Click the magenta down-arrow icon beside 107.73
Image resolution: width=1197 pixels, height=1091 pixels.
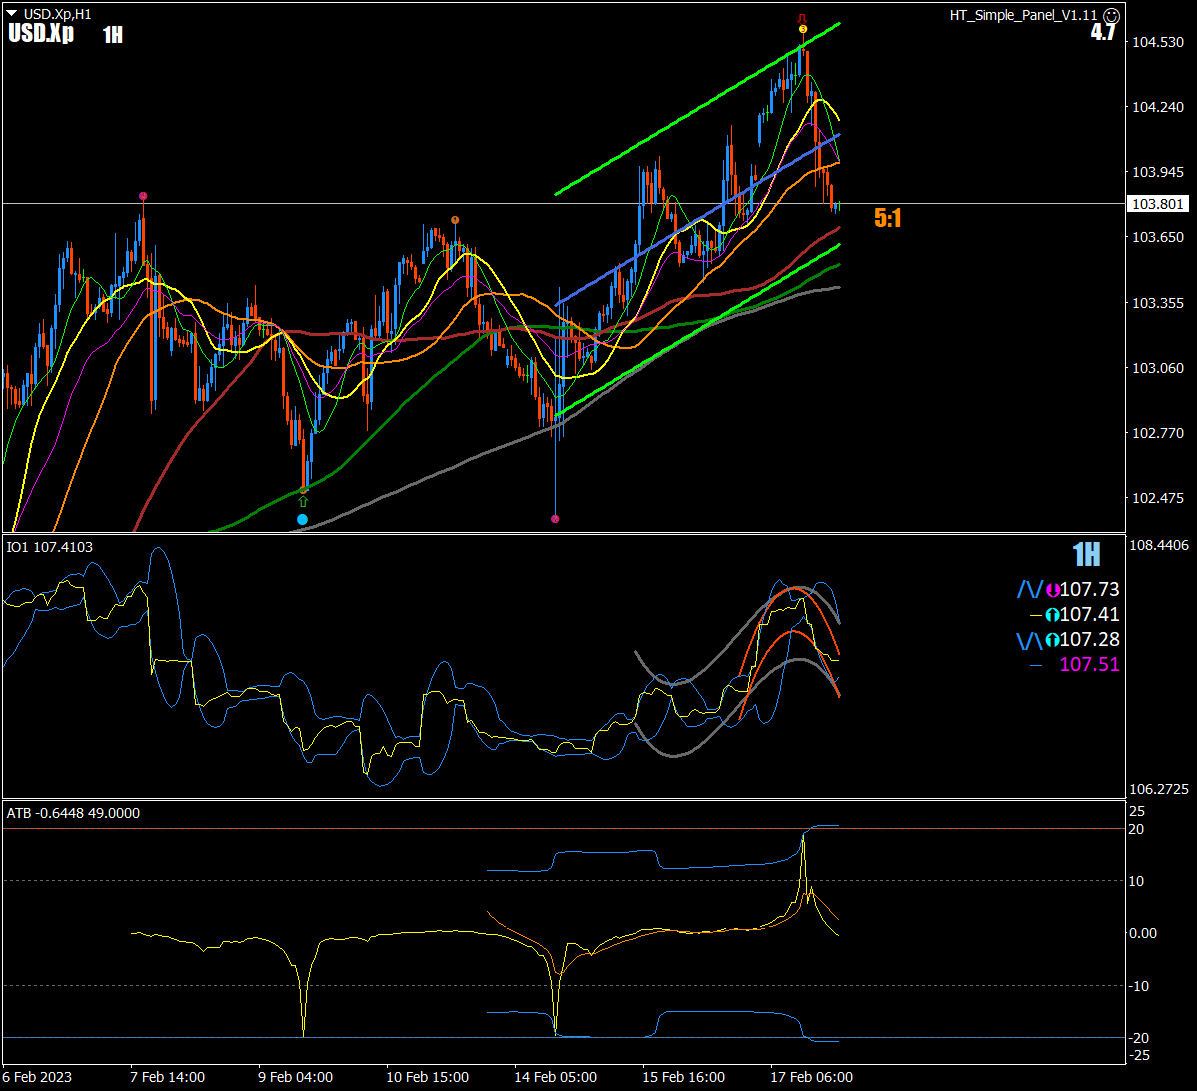(1052, 590)
